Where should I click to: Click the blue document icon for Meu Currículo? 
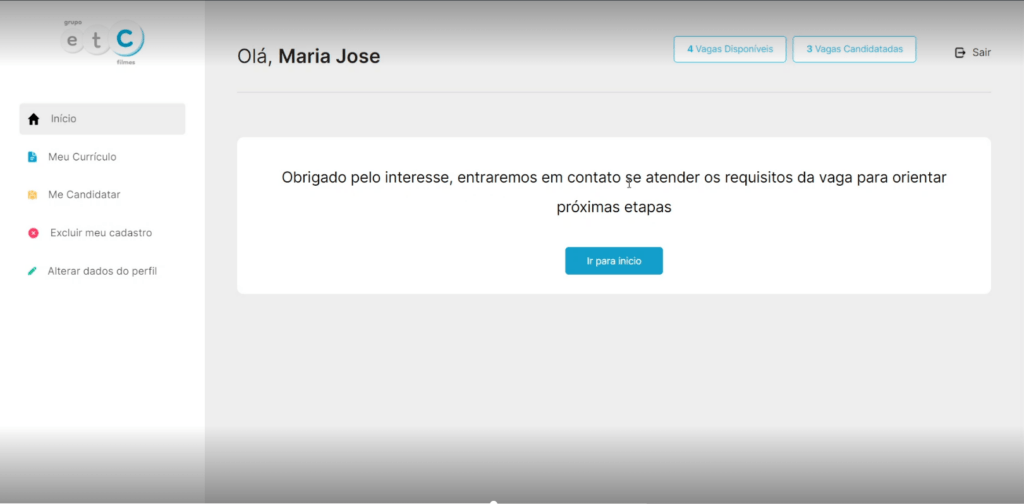pos(33,157)
